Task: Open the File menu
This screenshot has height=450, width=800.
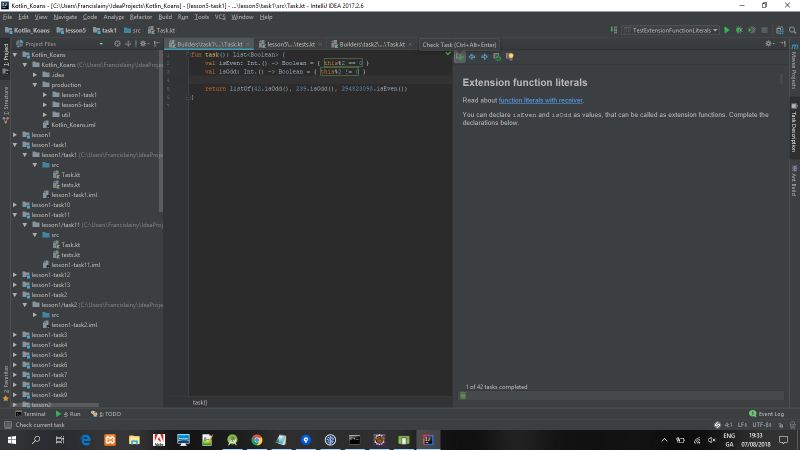Action: click(7, 17)
